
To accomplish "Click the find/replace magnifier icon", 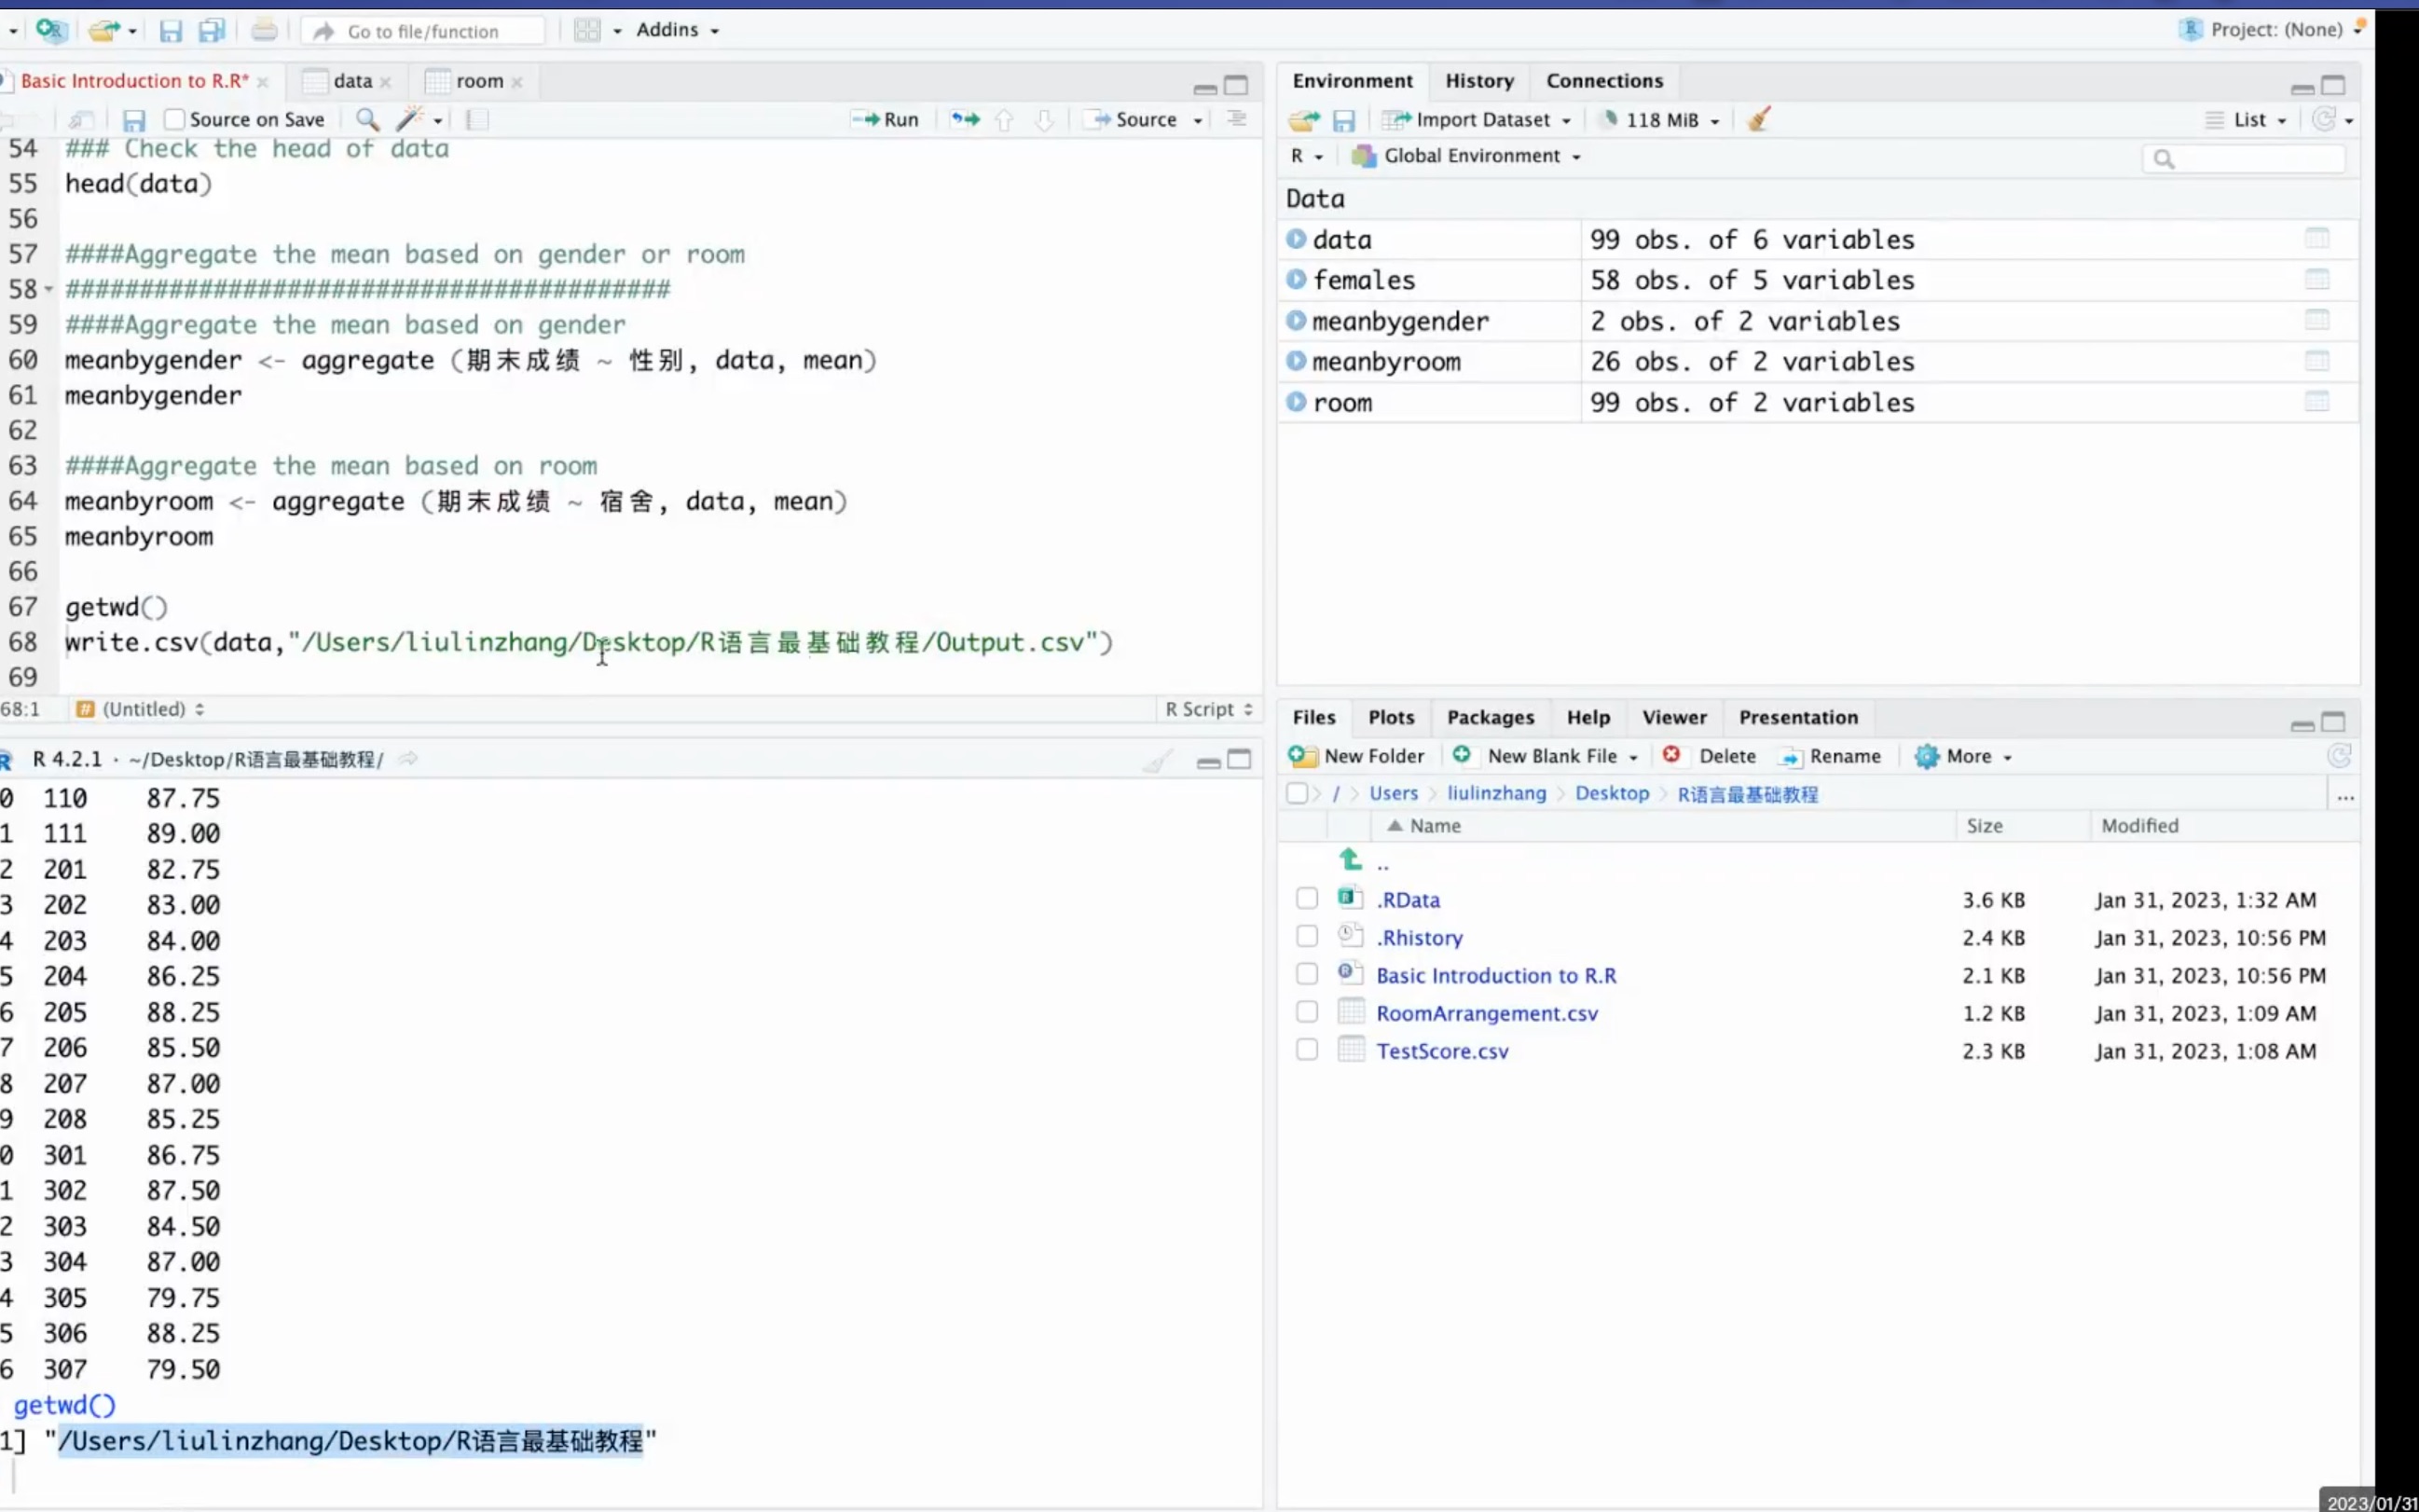I will pyautogui.click(x=367, y=120).
